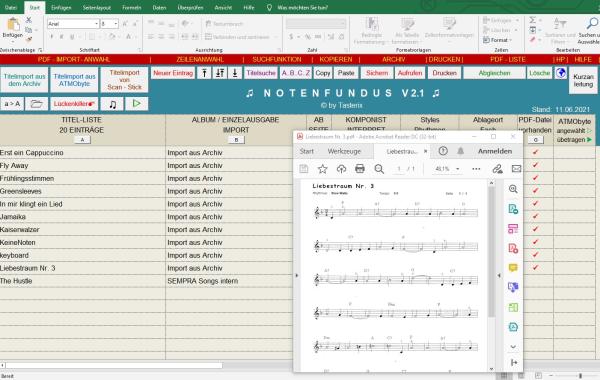Viewport: 600px width, 380px height.
Task: Click the sort rows up-down arrow button
Action: [x=220, y=73]
